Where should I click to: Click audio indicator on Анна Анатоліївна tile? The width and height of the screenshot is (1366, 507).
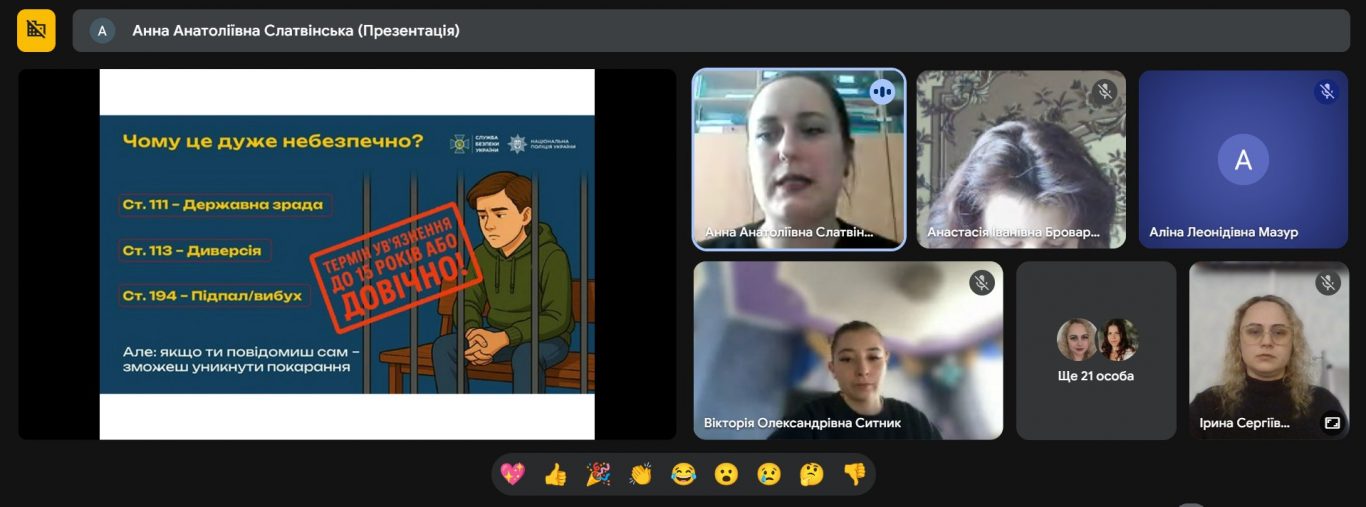point(881,92)
